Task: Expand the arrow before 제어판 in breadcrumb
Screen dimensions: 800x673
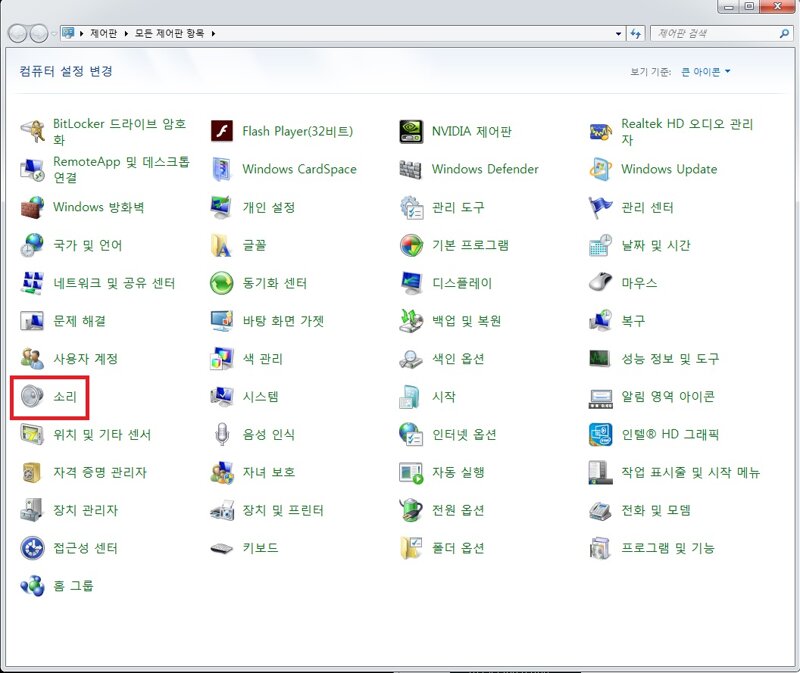Action: (82, 34)
